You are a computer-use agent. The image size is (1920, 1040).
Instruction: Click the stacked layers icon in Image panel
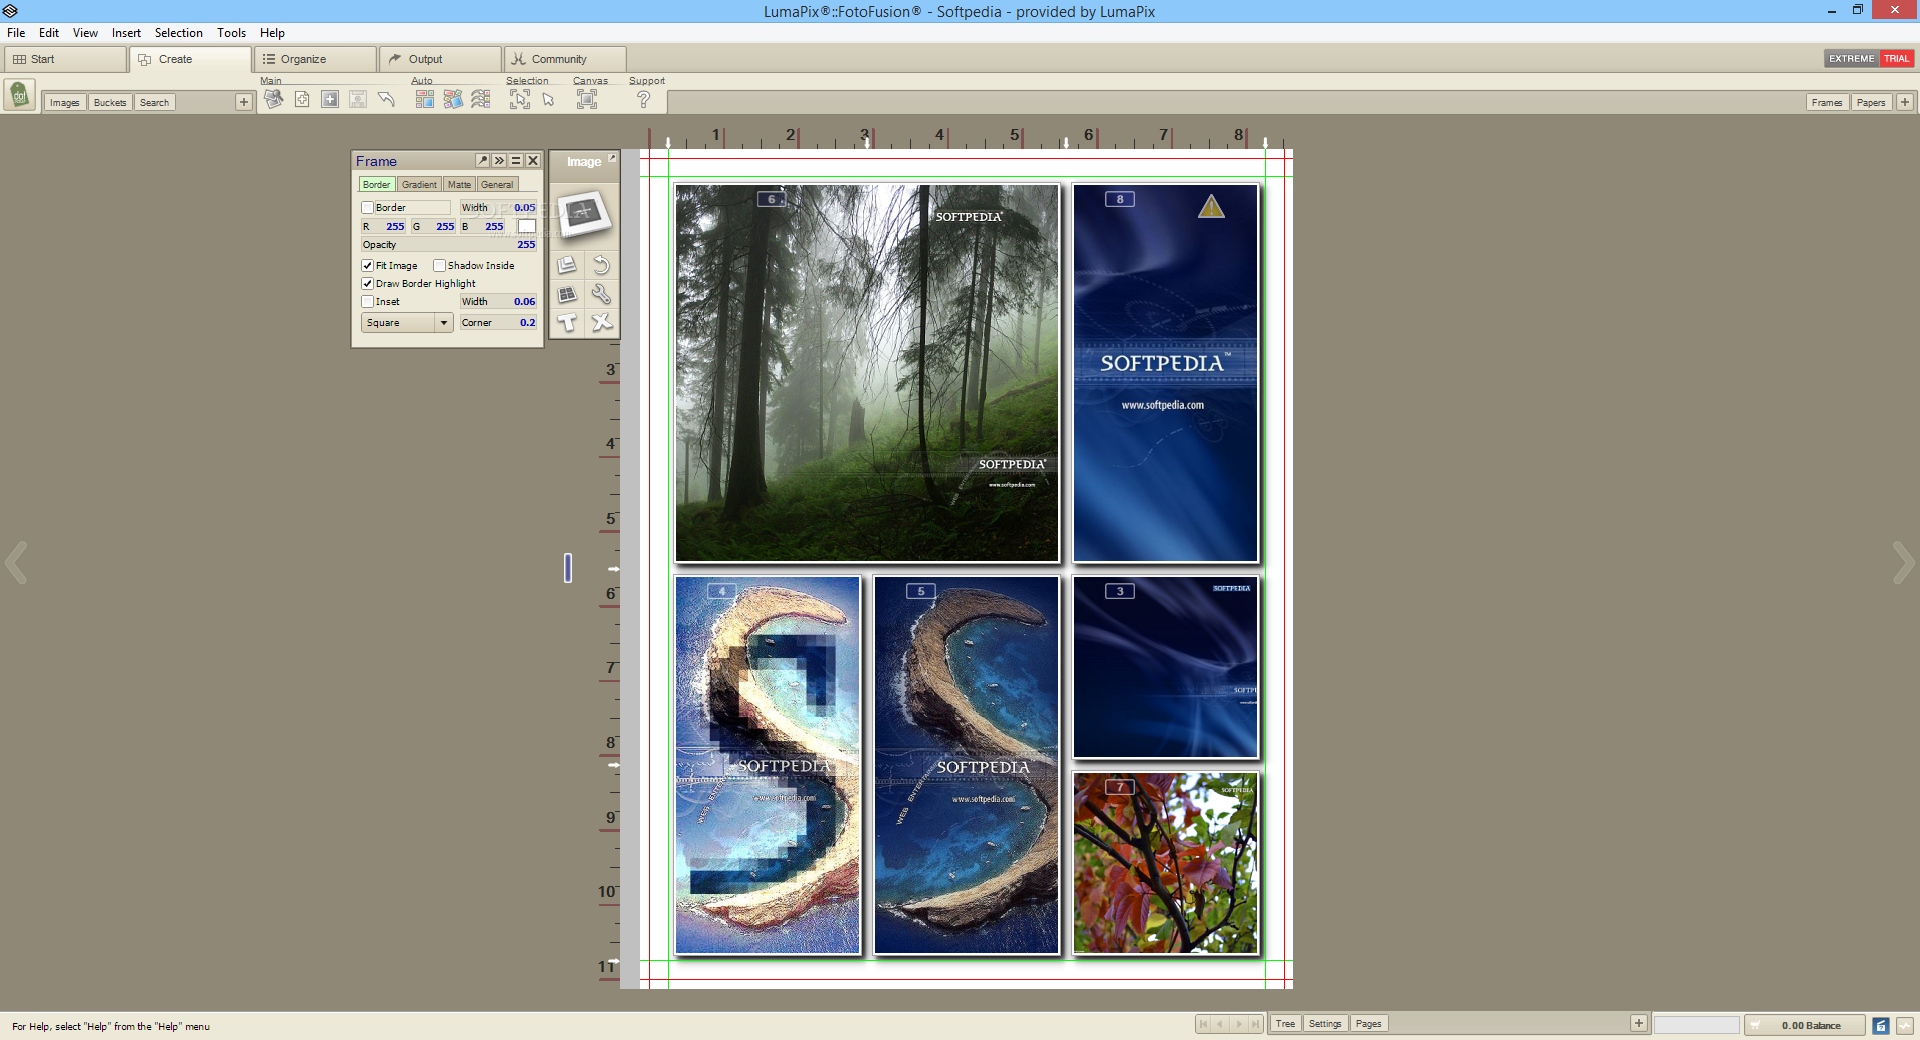pos(567,265)
